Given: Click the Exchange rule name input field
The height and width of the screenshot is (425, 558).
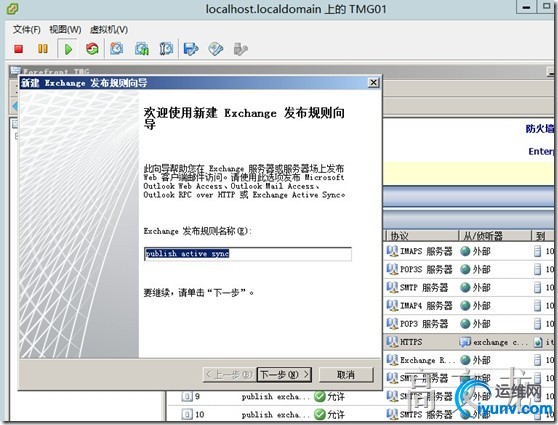Looking at the screenshot, I should point(248,254).
